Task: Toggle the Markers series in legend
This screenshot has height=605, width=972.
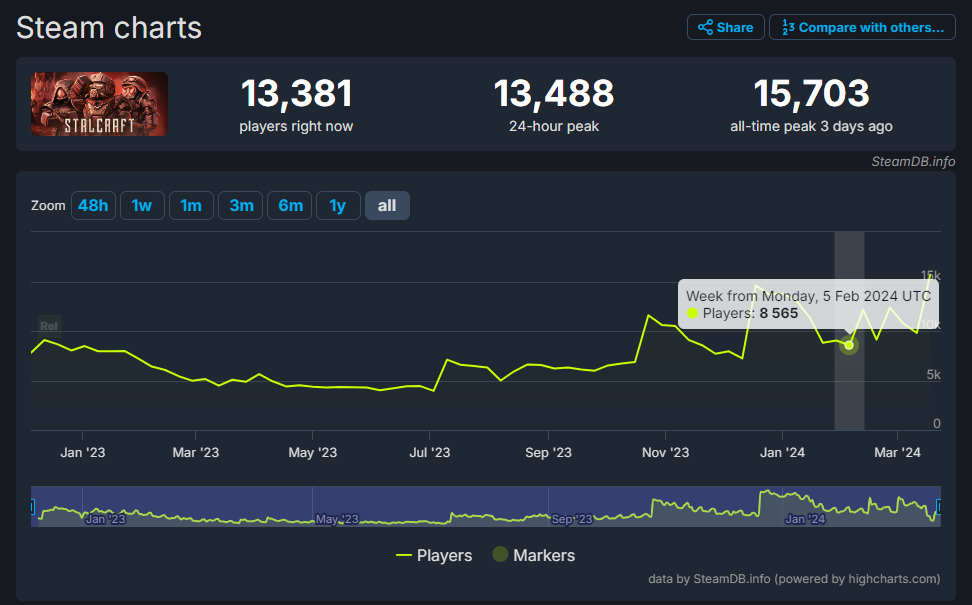Action: (x=534, y=555)
